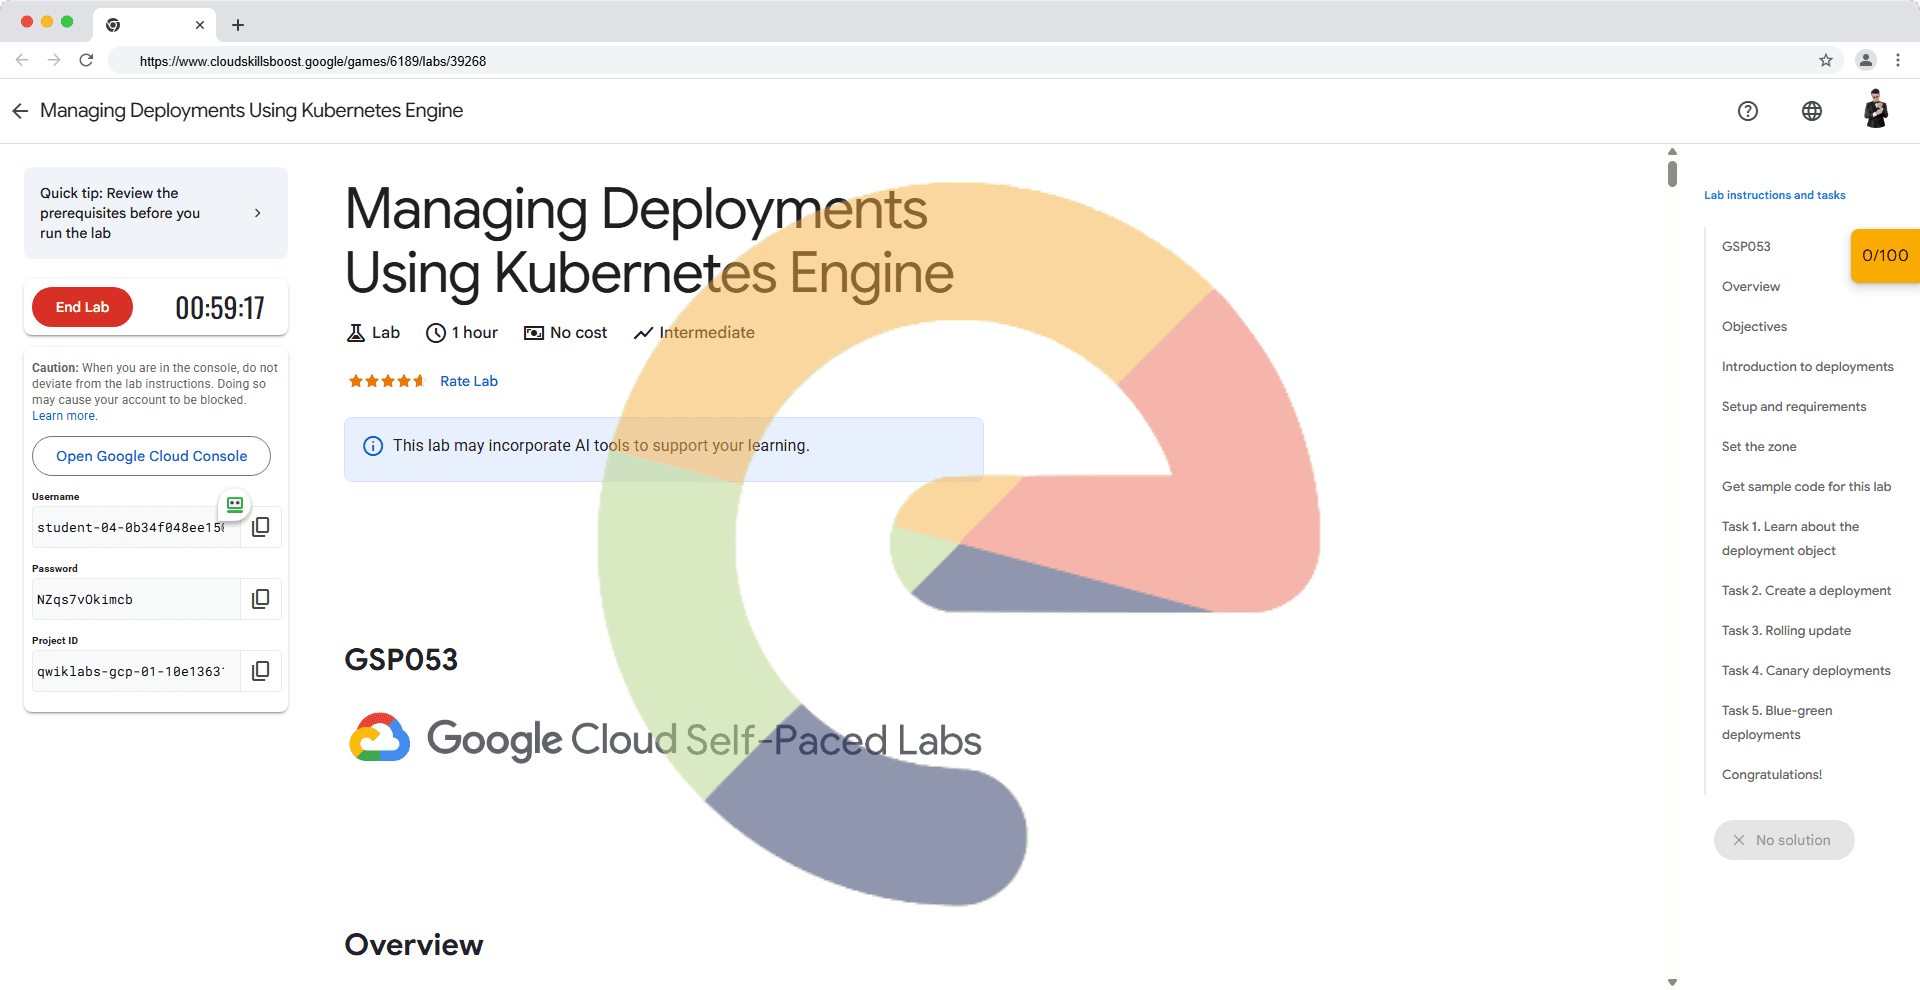Go back using the page header arrow

point(20,111)
